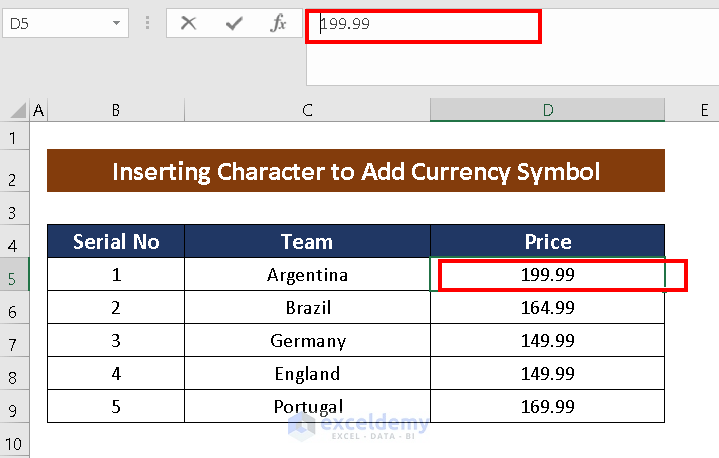Click the Name Box showing D5

point(55,24)
